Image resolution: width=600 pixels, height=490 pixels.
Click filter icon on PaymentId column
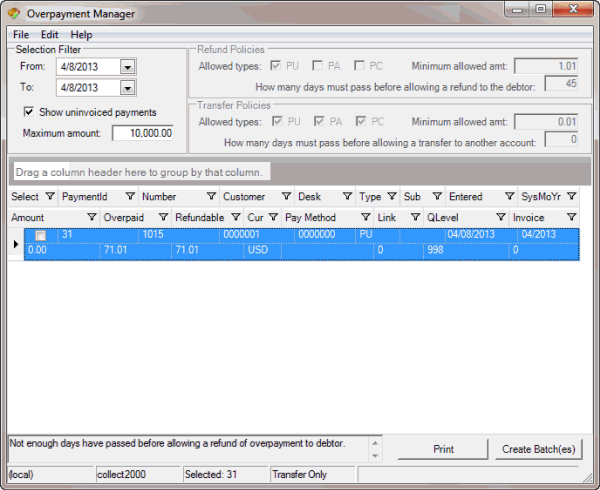(x=130, y=197)
